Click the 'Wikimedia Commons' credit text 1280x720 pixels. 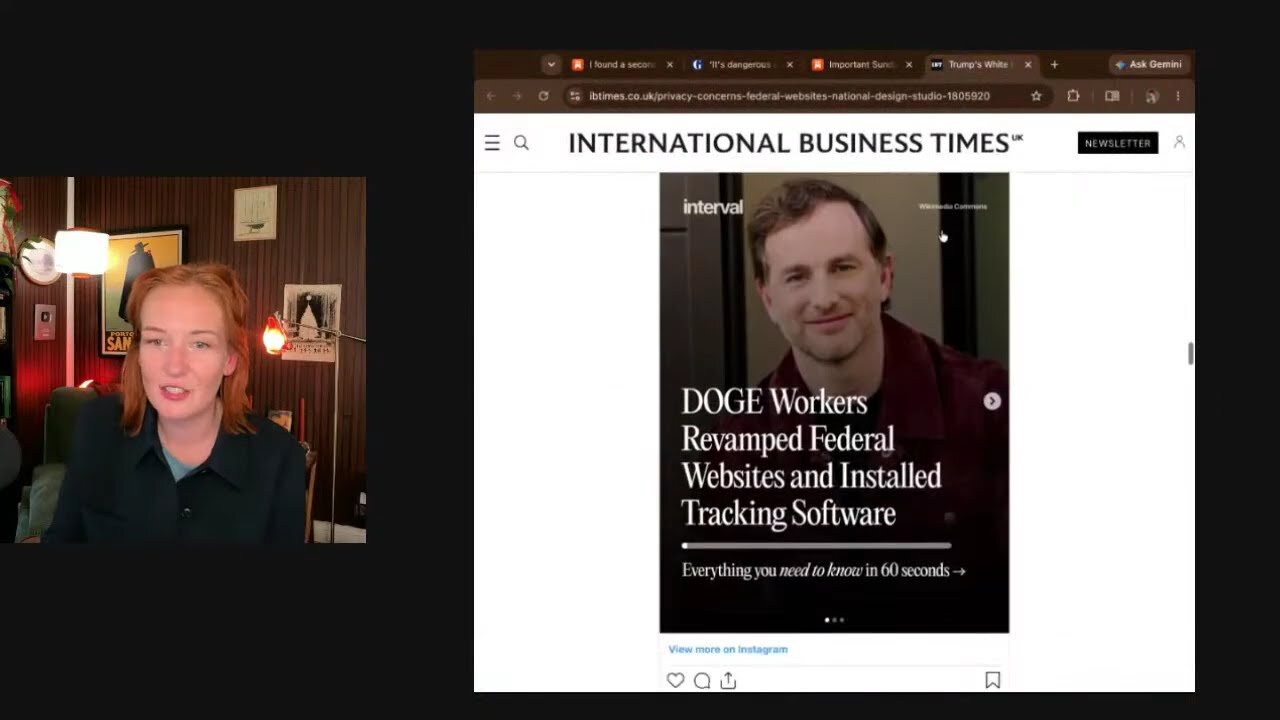tap(953, 206)
